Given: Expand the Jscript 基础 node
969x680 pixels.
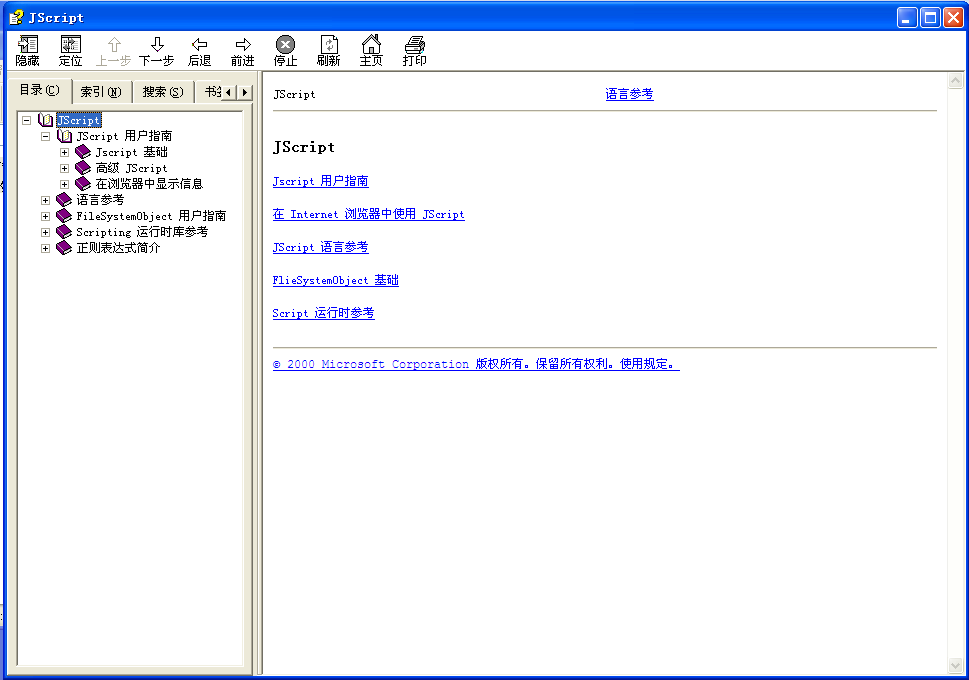Looking at the screenshot, I should 64,152.
